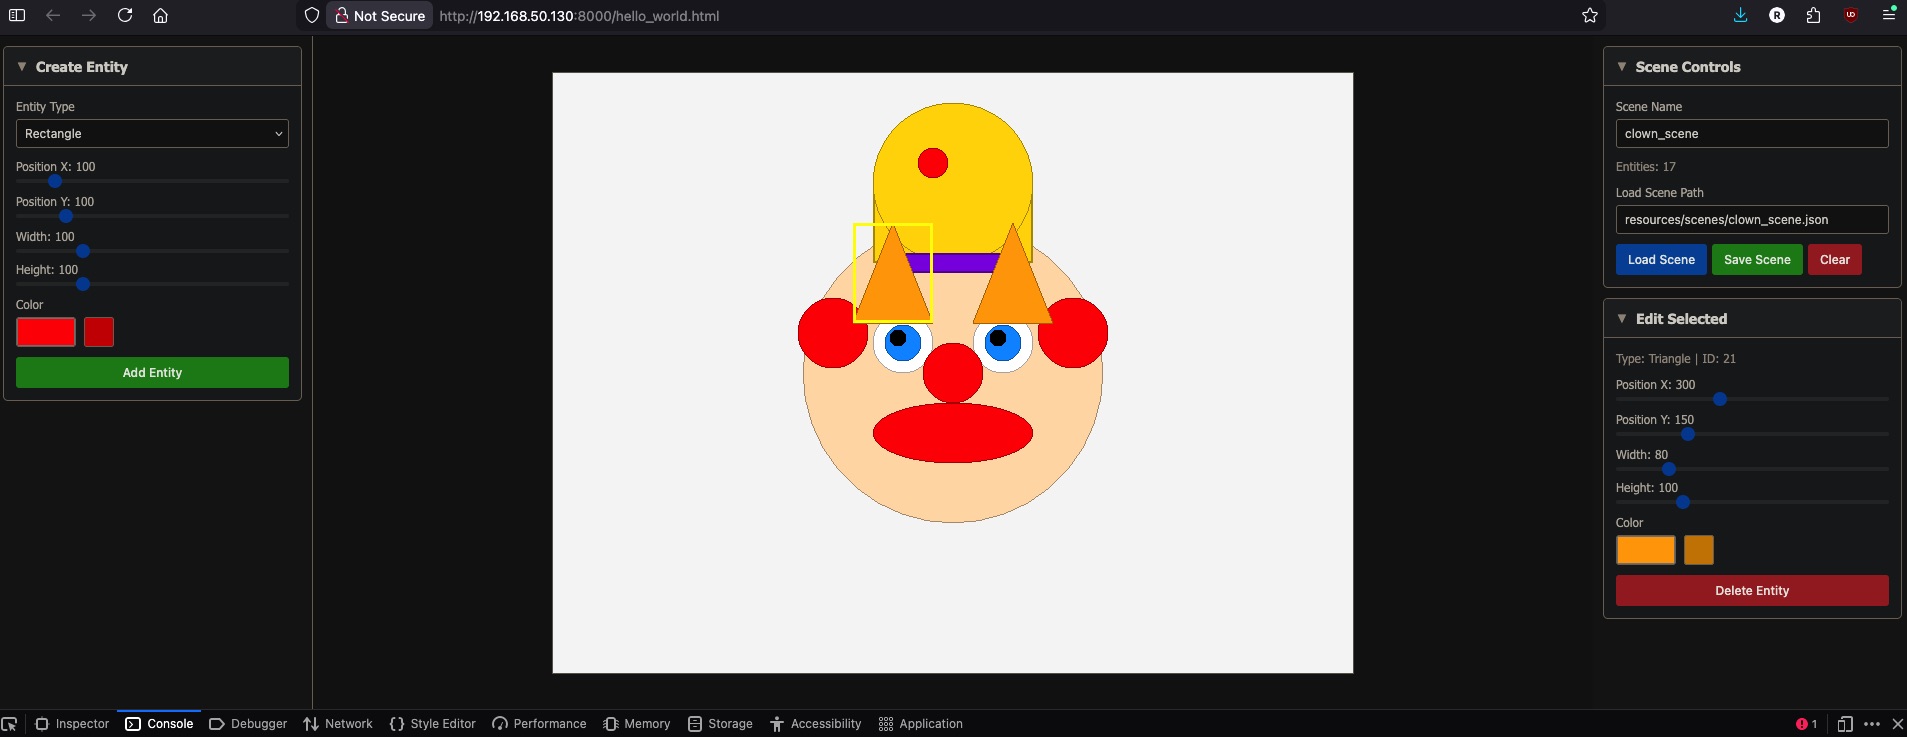The image size is (1907, 737).
Task: Open devtools more options ellipsis
Action: (1872, 724)
